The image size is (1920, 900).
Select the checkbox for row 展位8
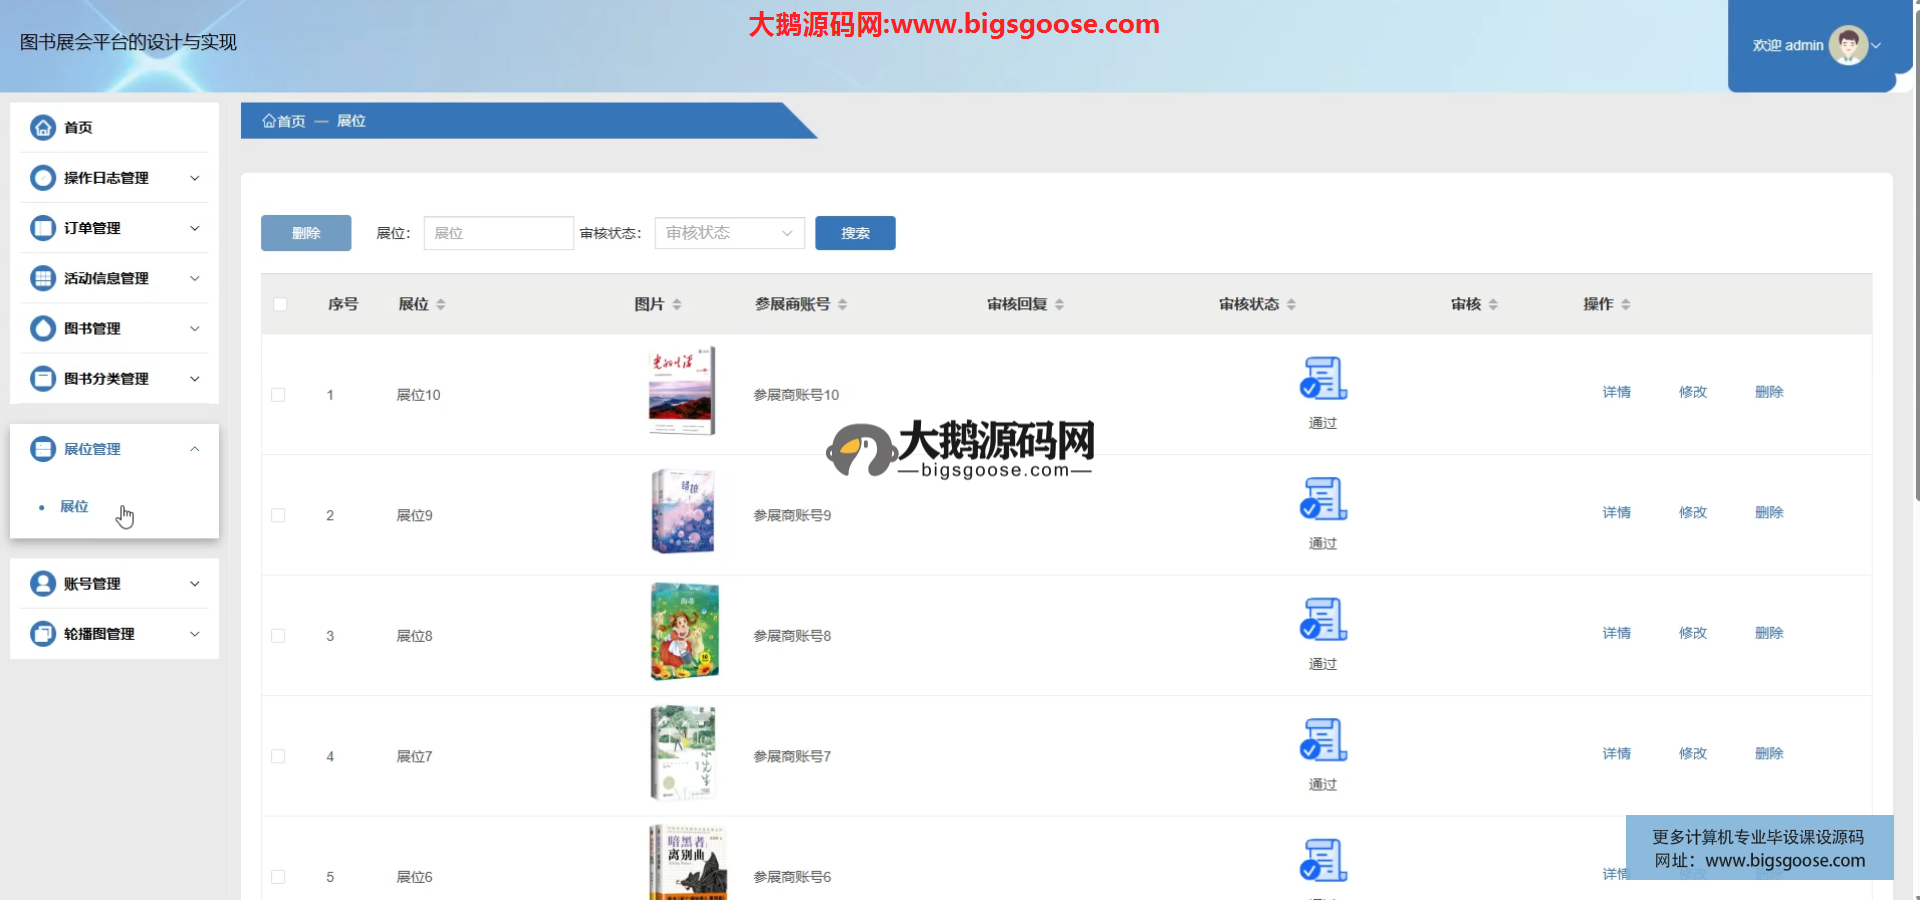[x=279, y=636]
